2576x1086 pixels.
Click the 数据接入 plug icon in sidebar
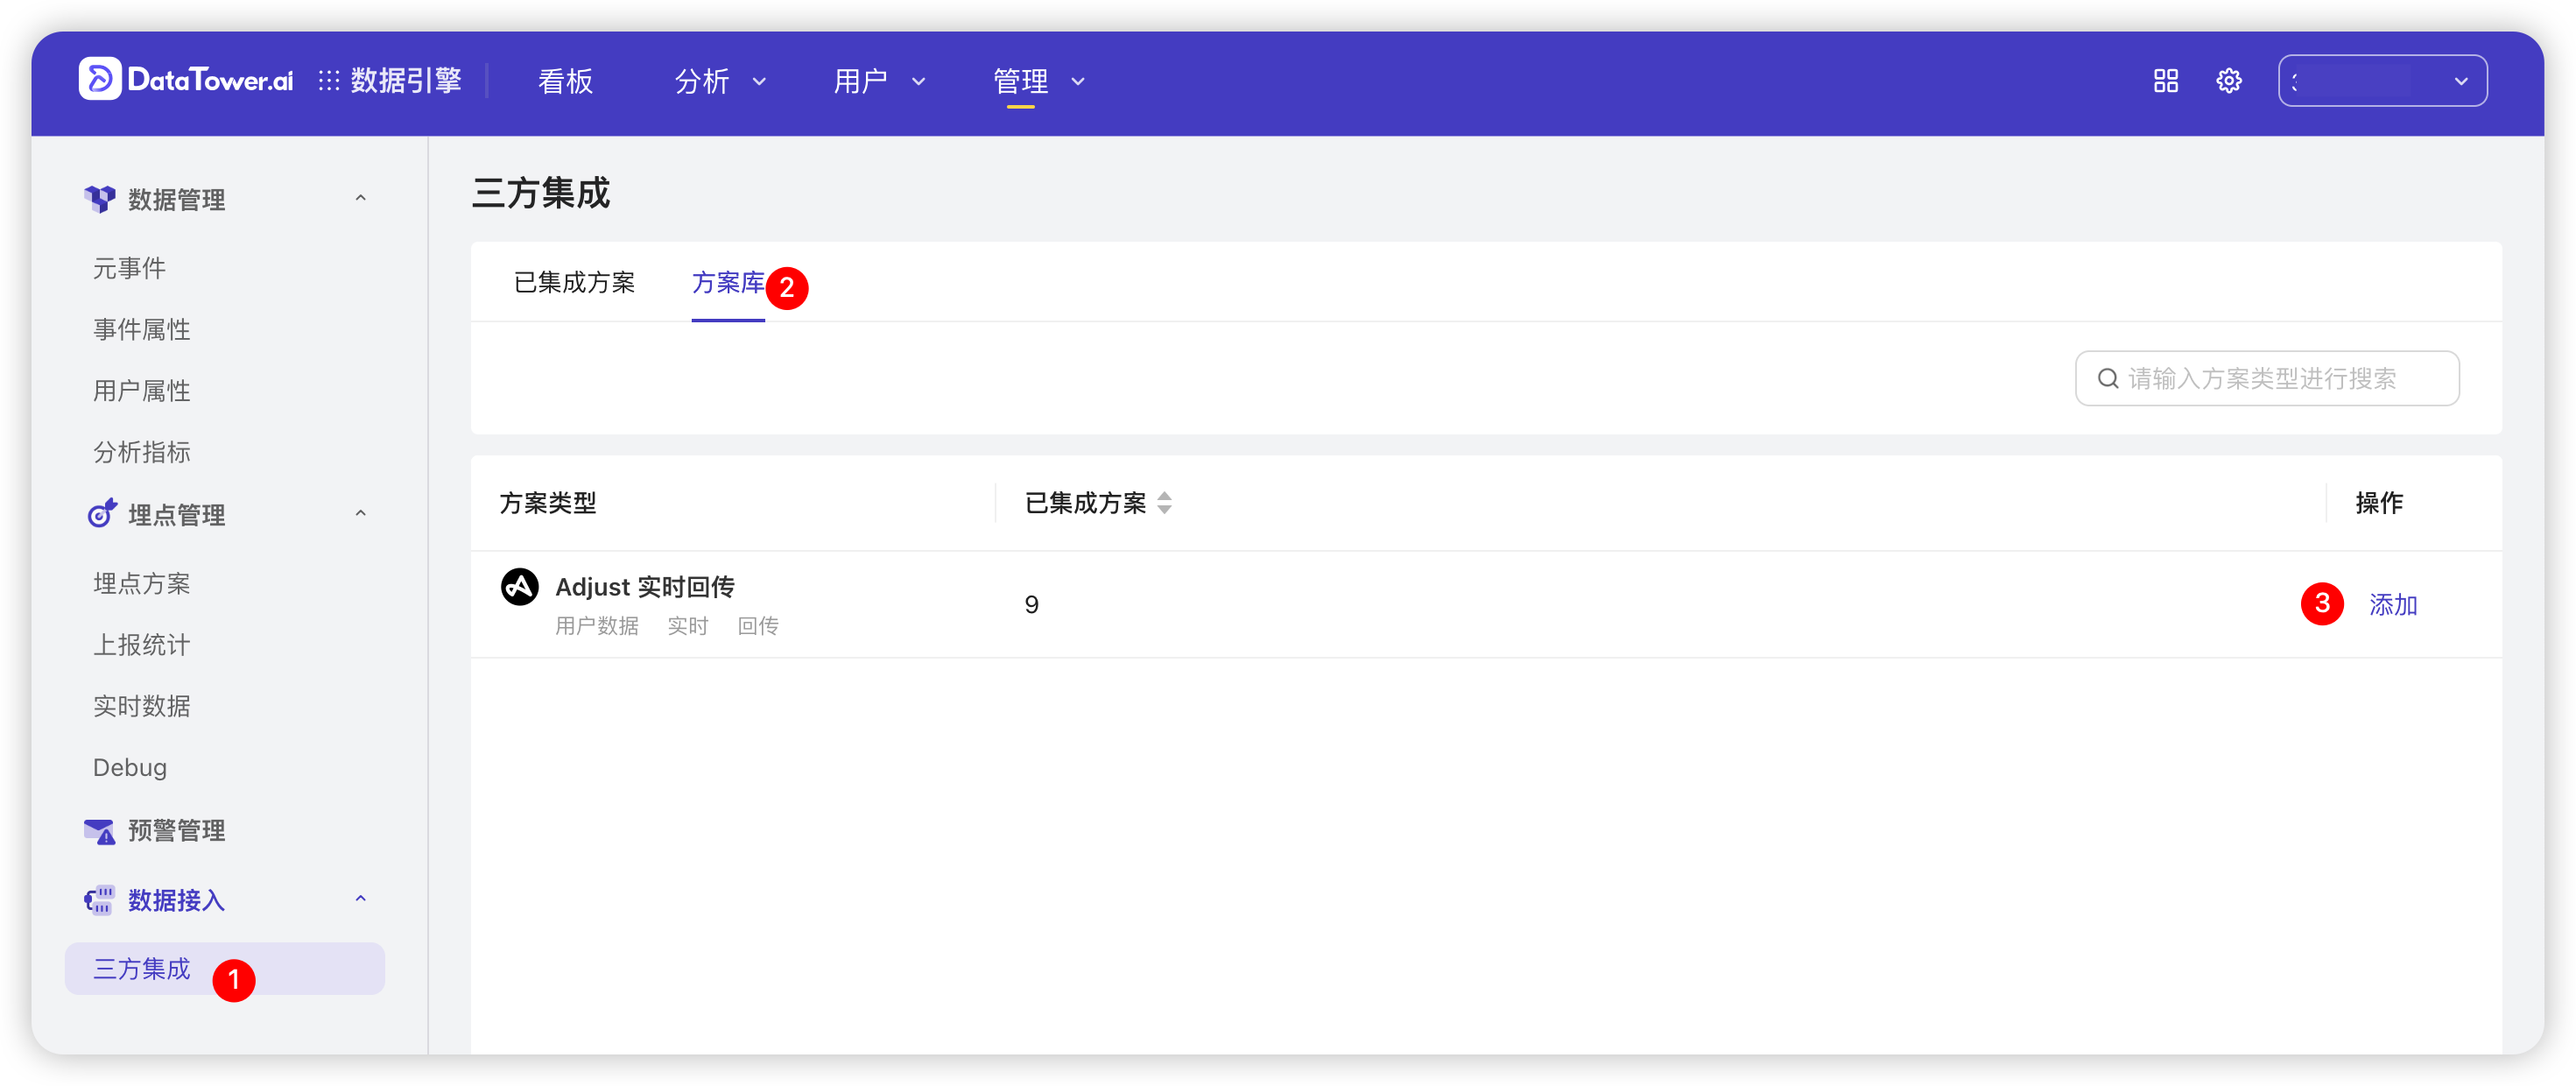[x=100, y=899]
